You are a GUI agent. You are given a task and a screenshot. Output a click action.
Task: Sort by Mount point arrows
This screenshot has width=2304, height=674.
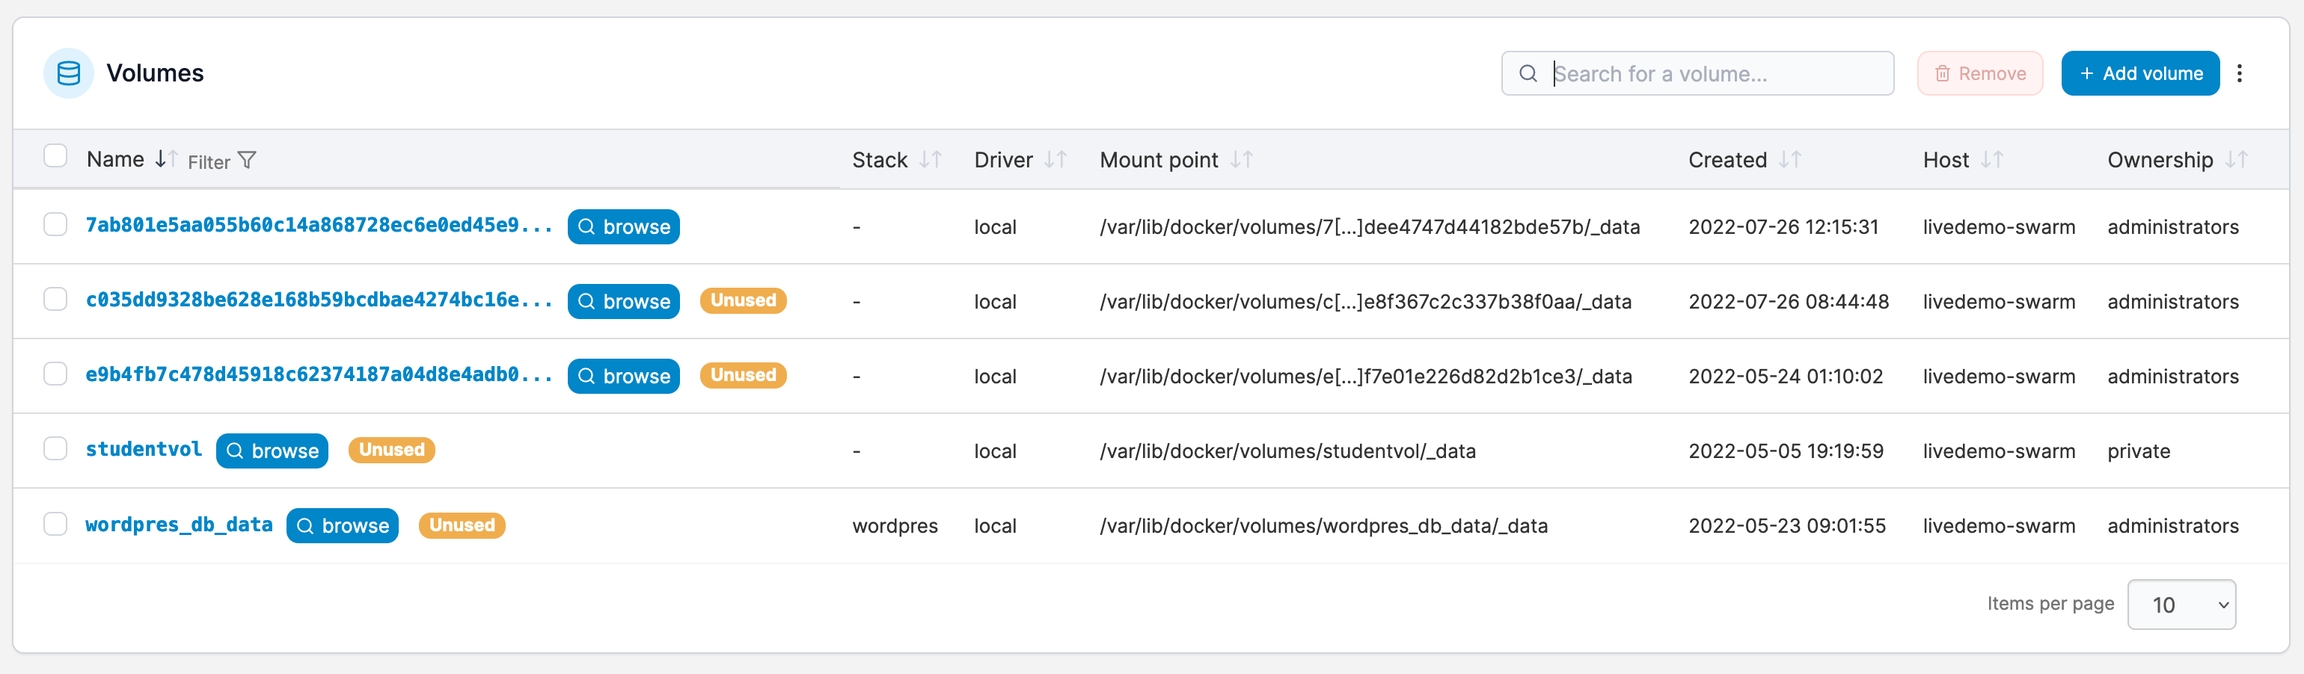click(1241, 160)
